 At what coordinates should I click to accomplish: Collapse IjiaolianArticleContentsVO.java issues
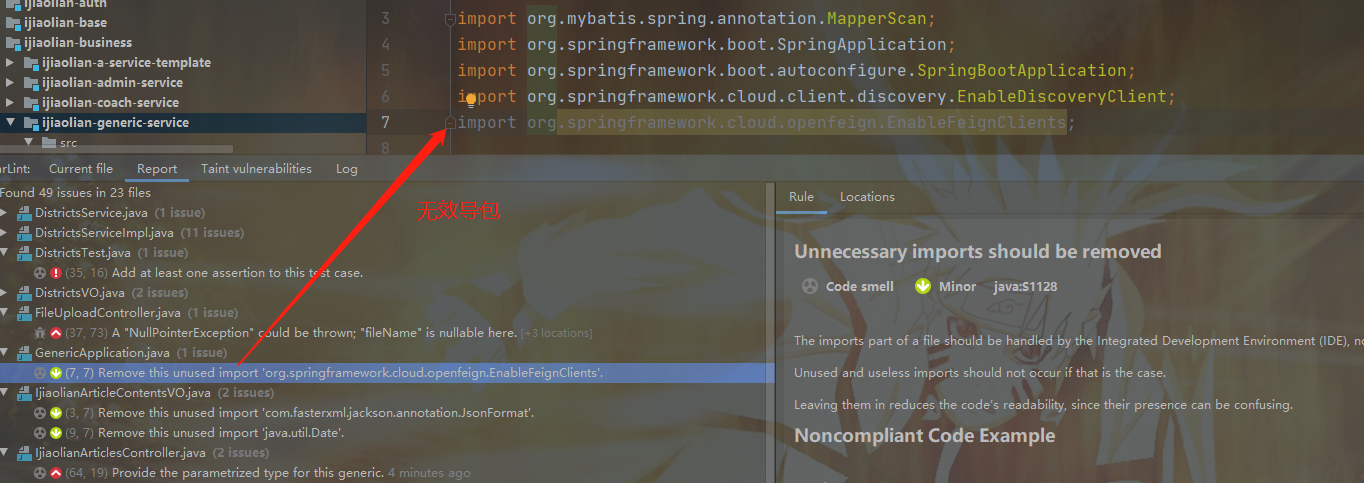click(x=5, y=393)
